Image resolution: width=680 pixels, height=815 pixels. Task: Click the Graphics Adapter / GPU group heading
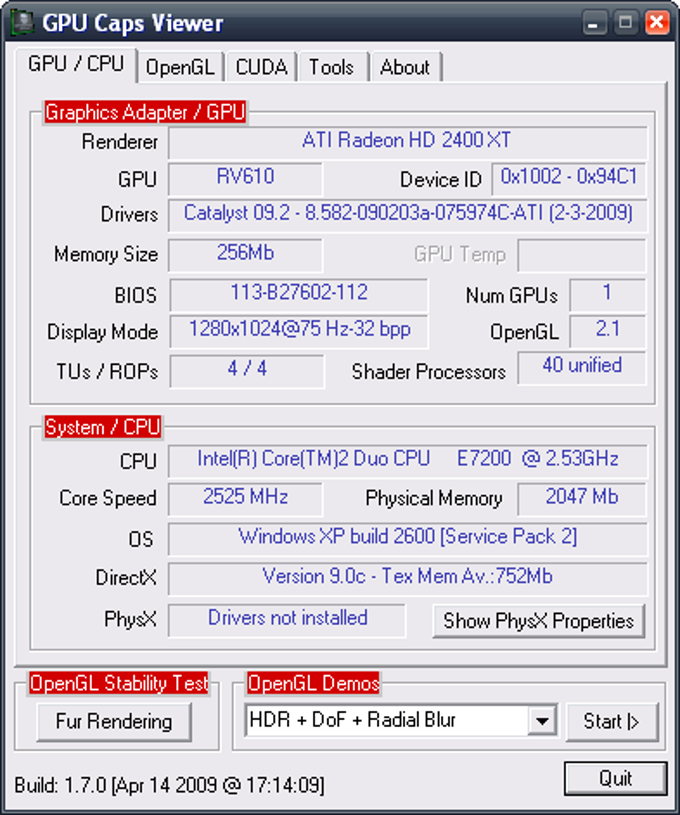coord(145,112)
